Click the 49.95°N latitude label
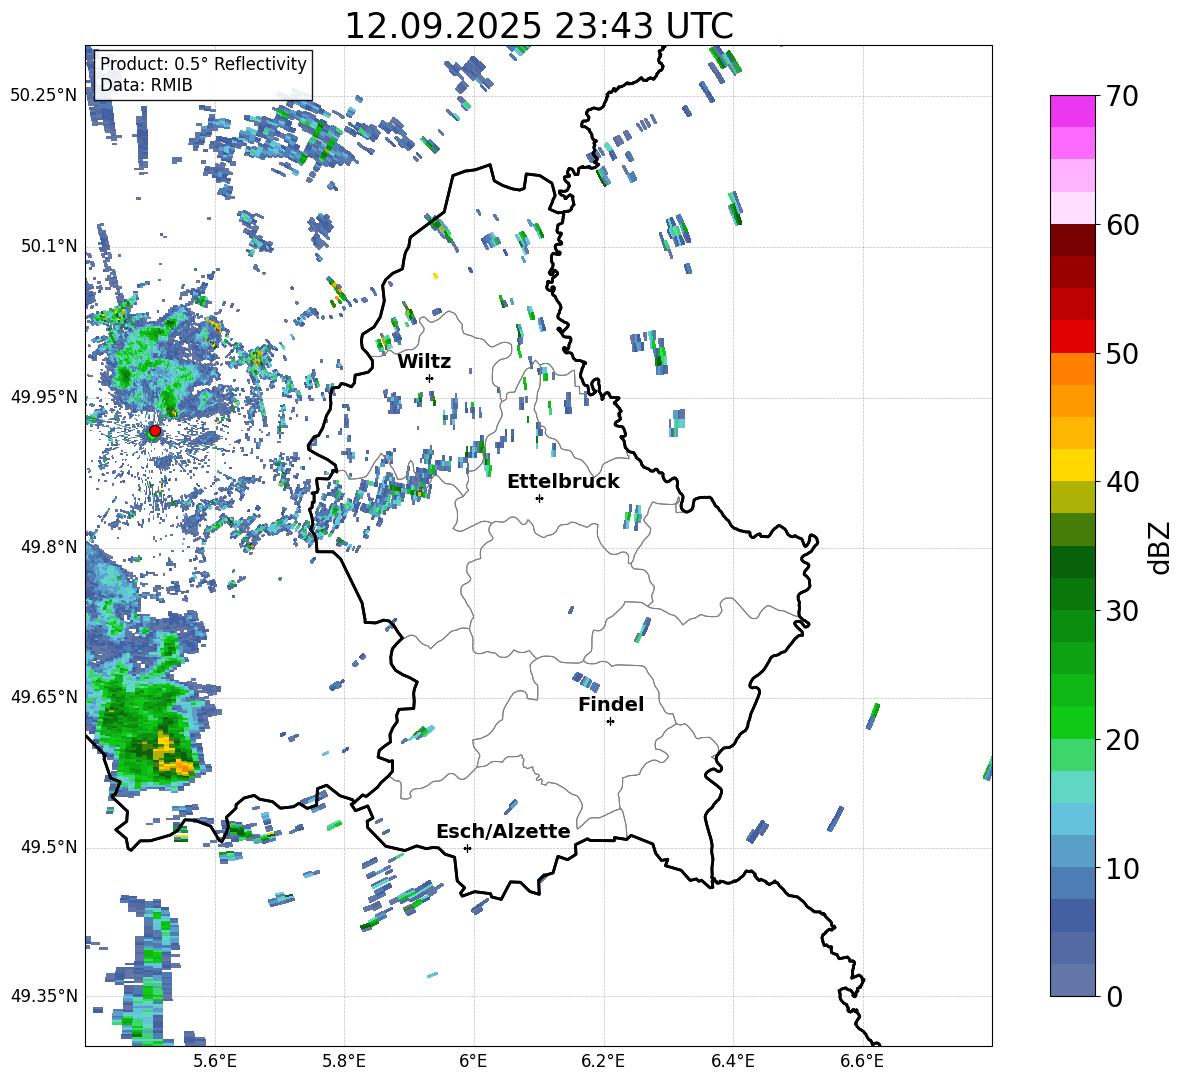1184x1081 pixels. tap(44, 396)
